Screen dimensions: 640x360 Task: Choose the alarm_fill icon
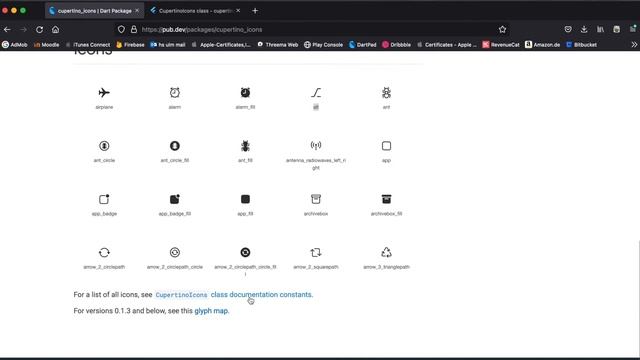tap(245, 93)
